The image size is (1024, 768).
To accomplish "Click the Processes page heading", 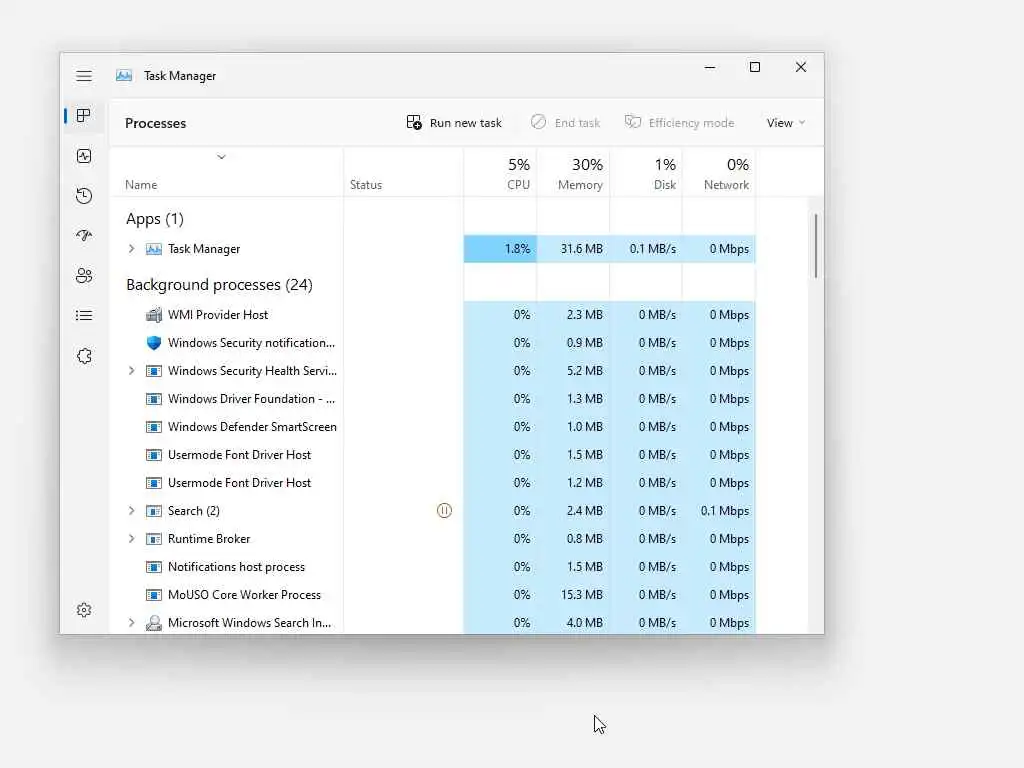I will 155,123.
